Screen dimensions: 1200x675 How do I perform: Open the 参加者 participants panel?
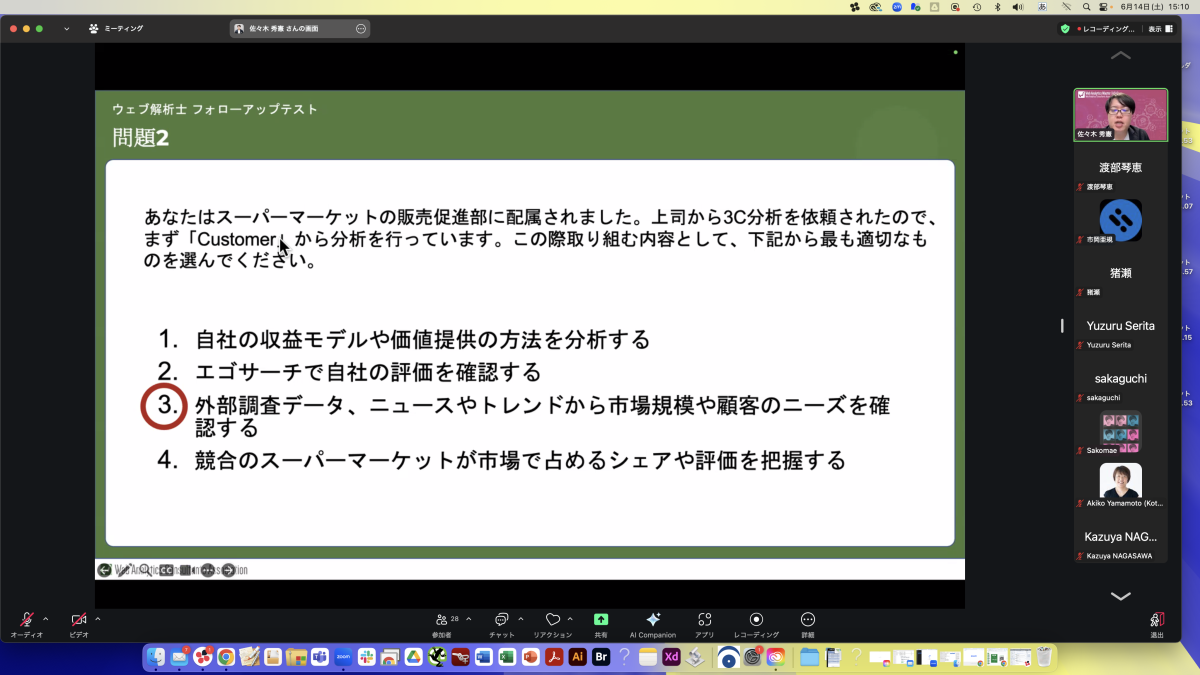coord(441,620)
